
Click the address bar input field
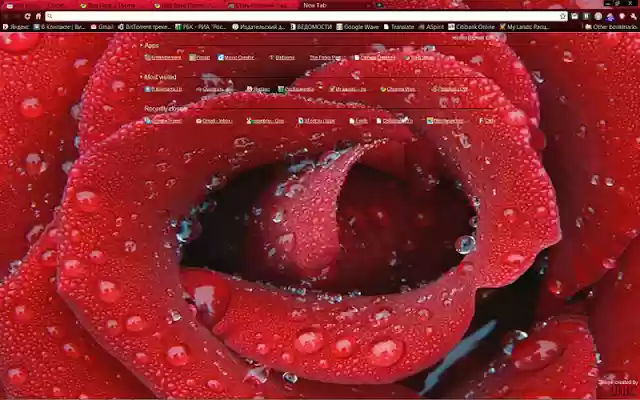306,16
